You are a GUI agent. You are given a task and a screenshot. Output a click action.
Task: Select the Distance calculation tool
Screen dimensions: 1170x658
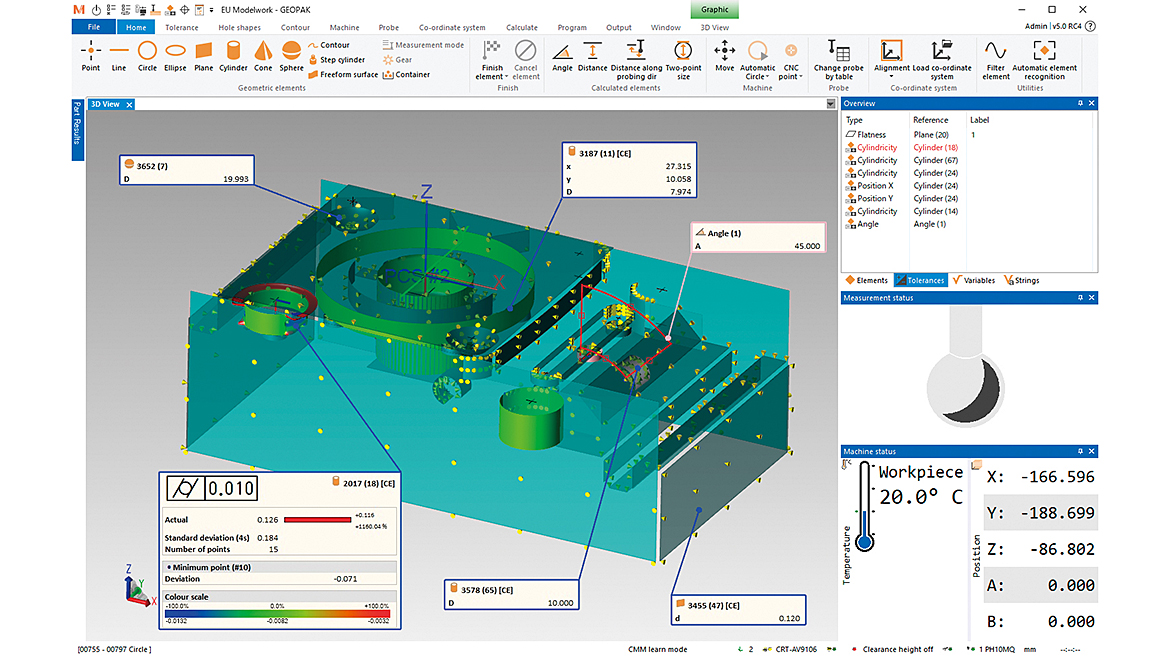click(592, 58)
